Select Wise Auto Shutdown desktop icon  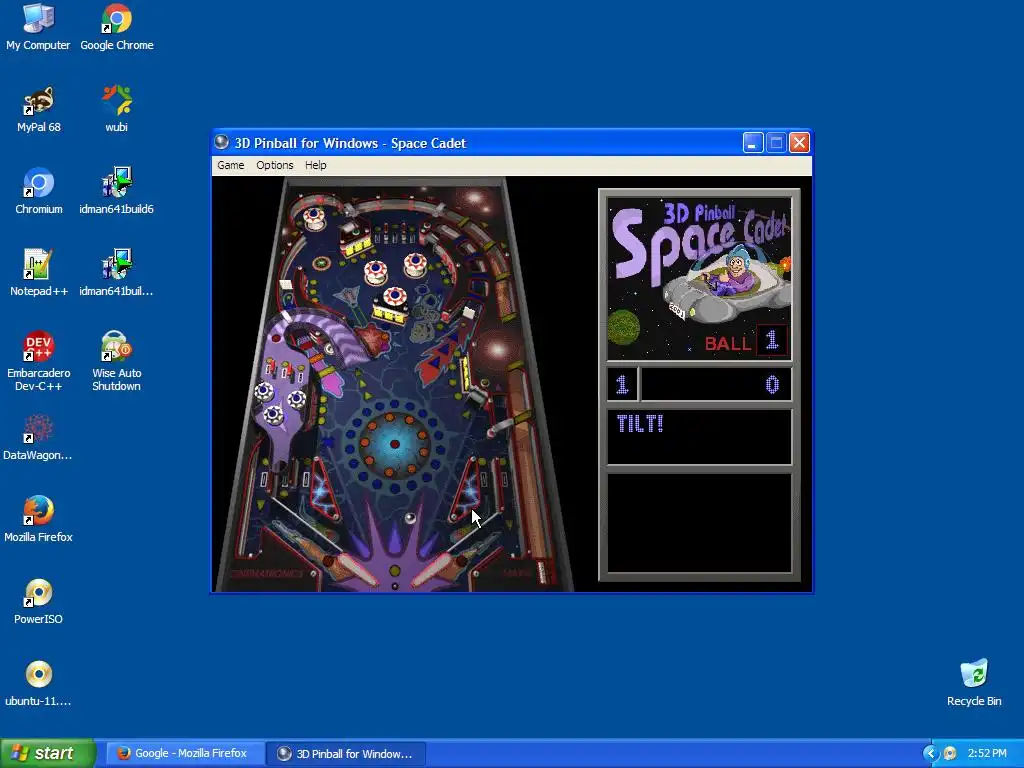click(x=116, y=362)
